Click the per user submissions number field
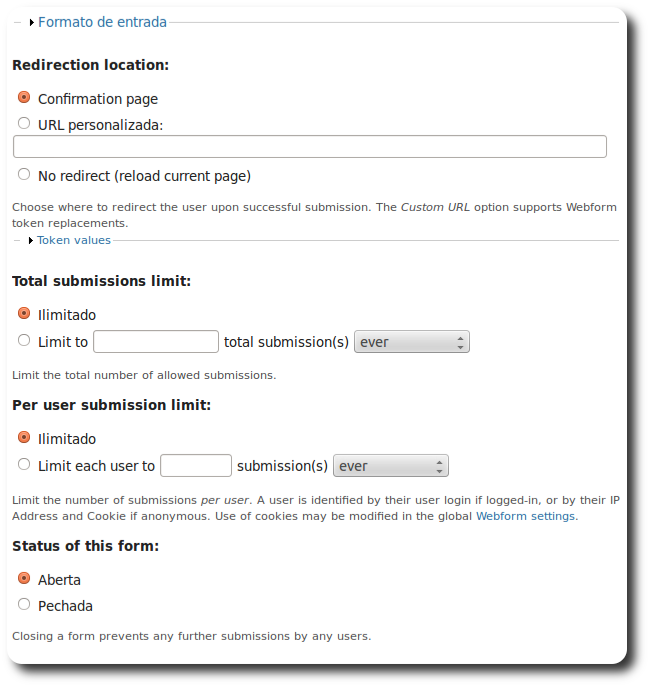Screen dimensions: 650x687 click(x=196, y=466)
